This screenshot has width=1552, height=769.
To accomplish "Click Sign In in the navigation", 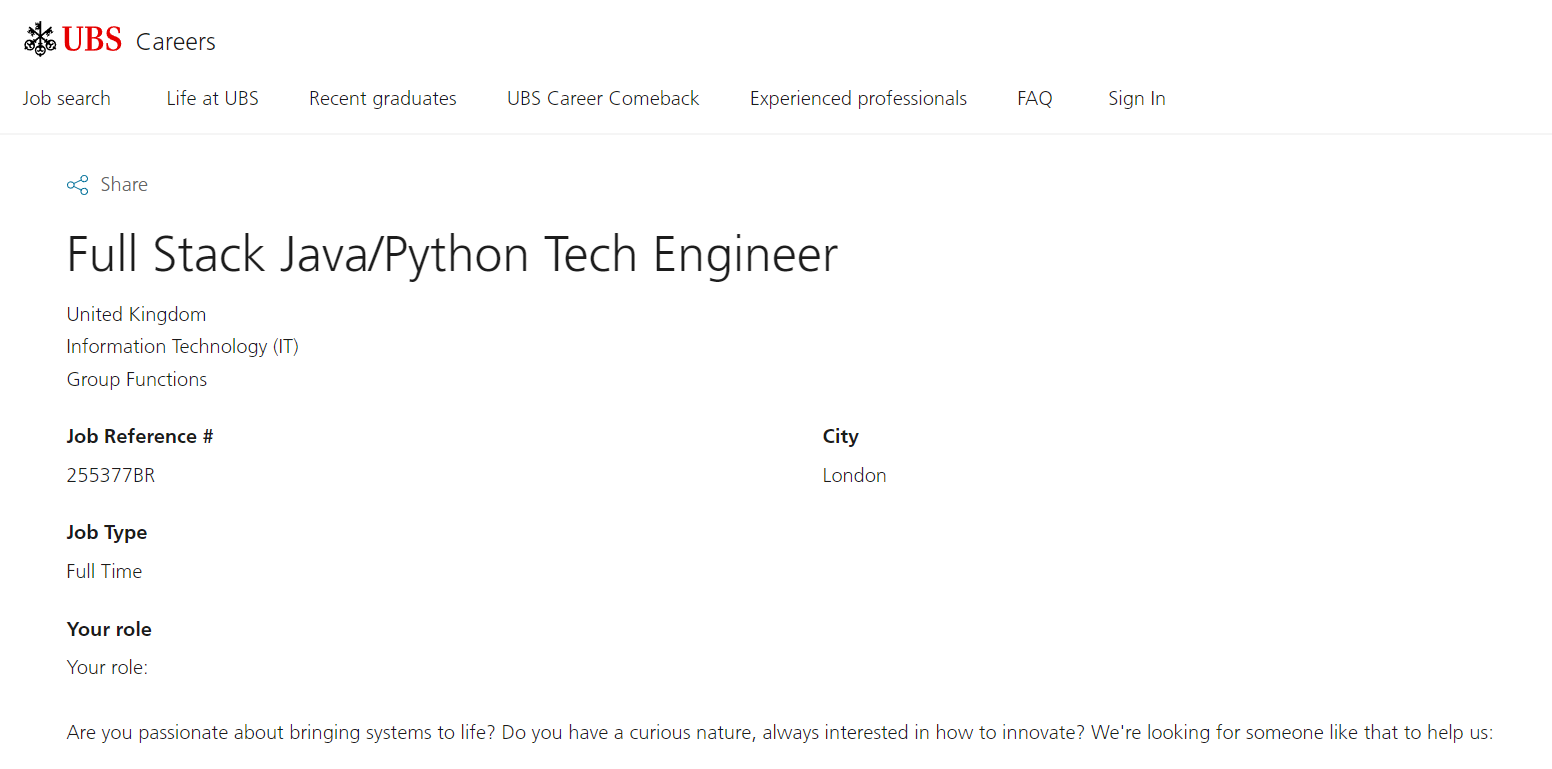I will click(x=1136, y=99).
